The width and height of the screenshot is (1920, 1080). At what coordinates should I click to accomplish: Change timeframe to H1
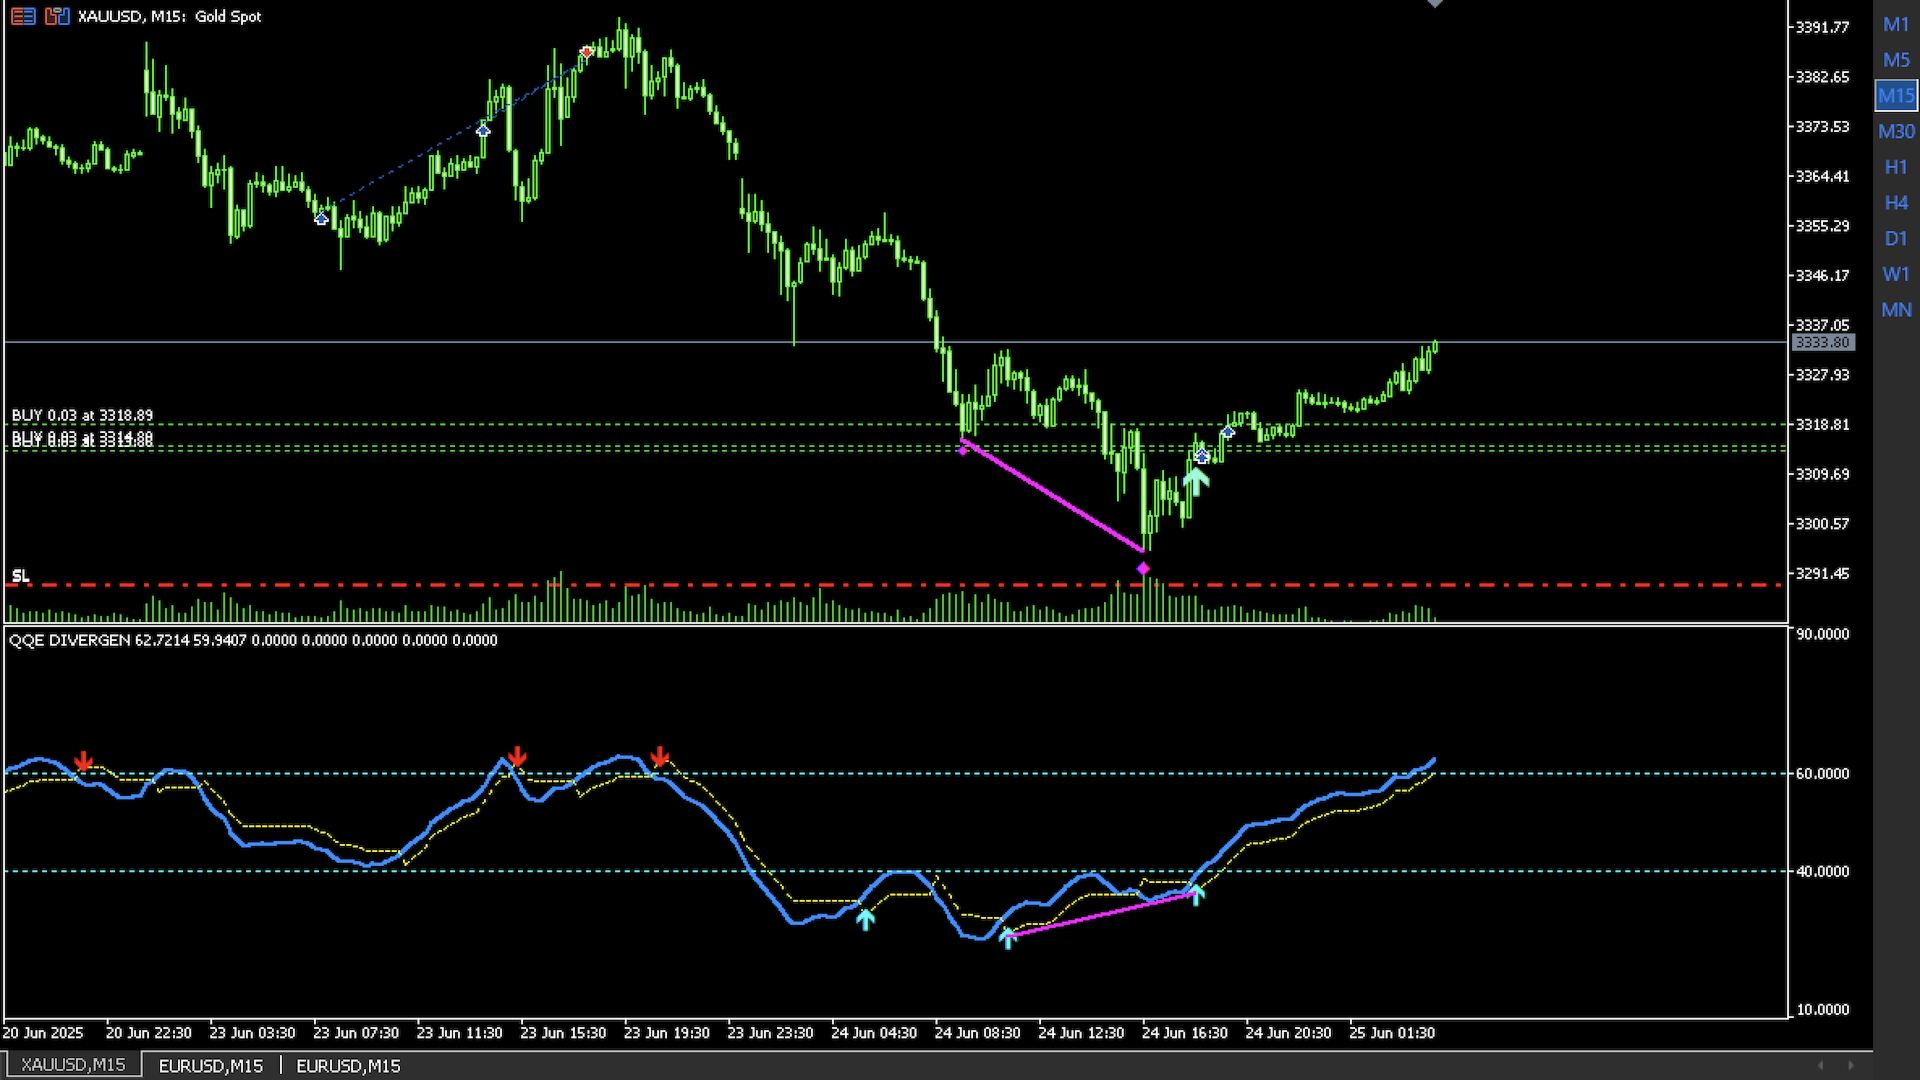1896,167
